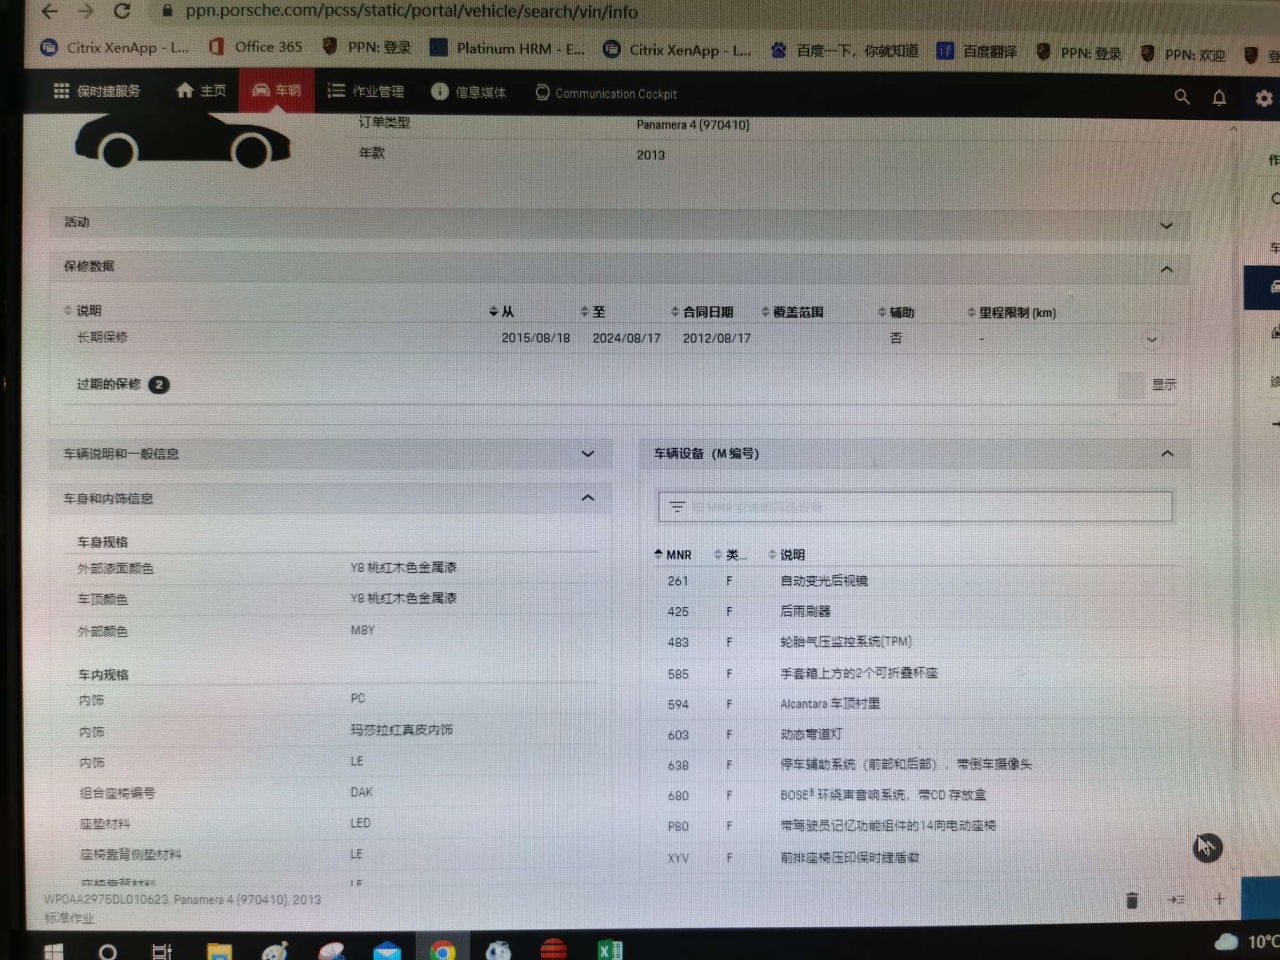Open the PPN: 欢迎 bookmark

1183,54
